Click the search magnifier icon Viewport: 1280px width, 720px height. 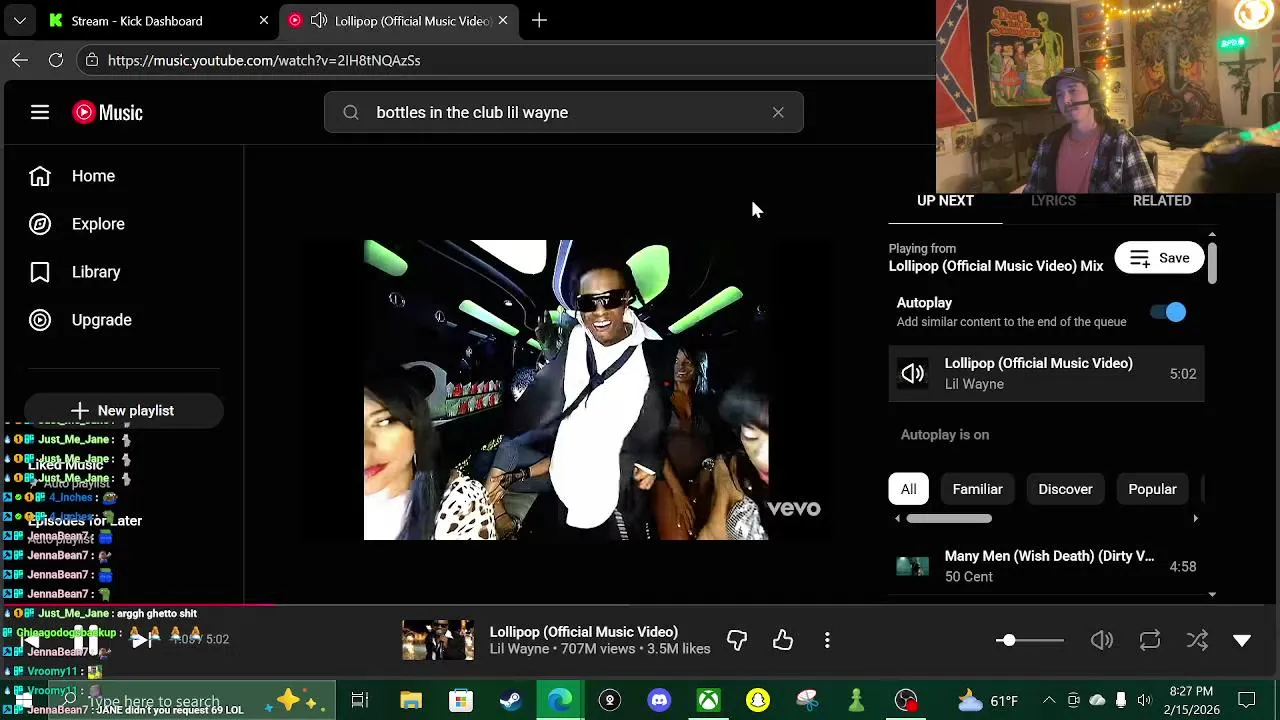tap(351, 112)
